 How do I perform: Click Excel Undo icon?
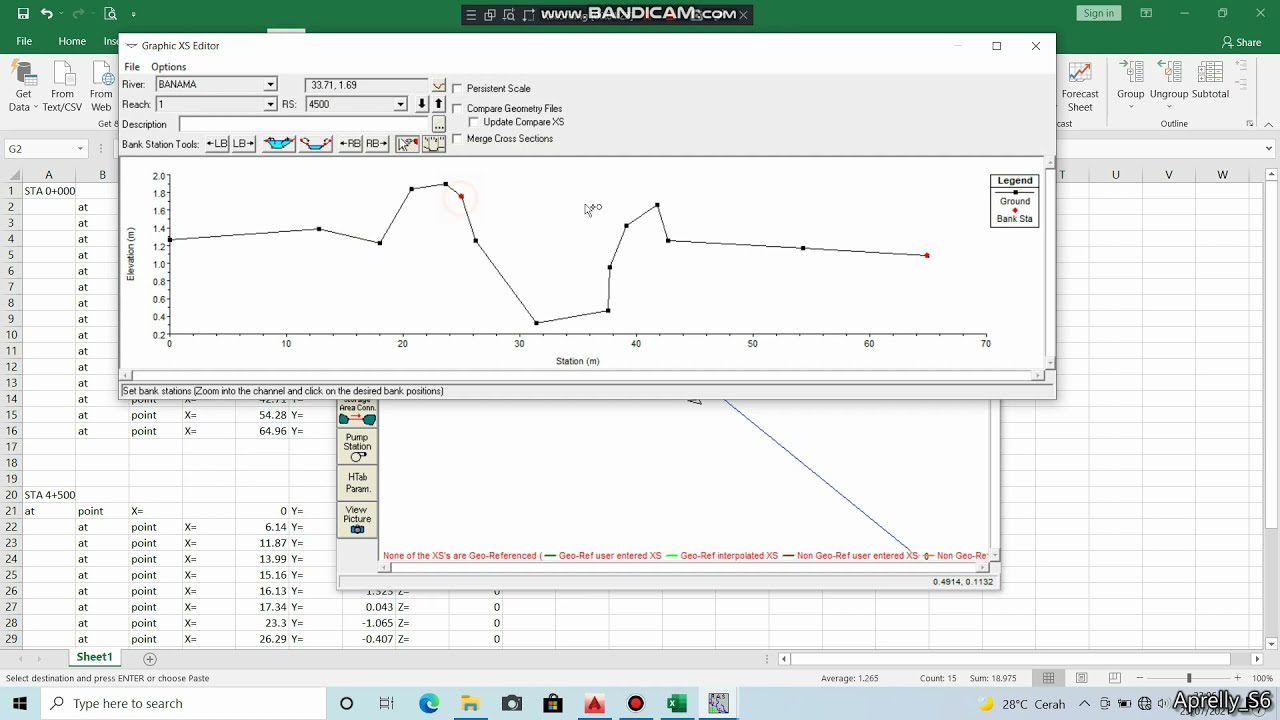coord(47,14)
